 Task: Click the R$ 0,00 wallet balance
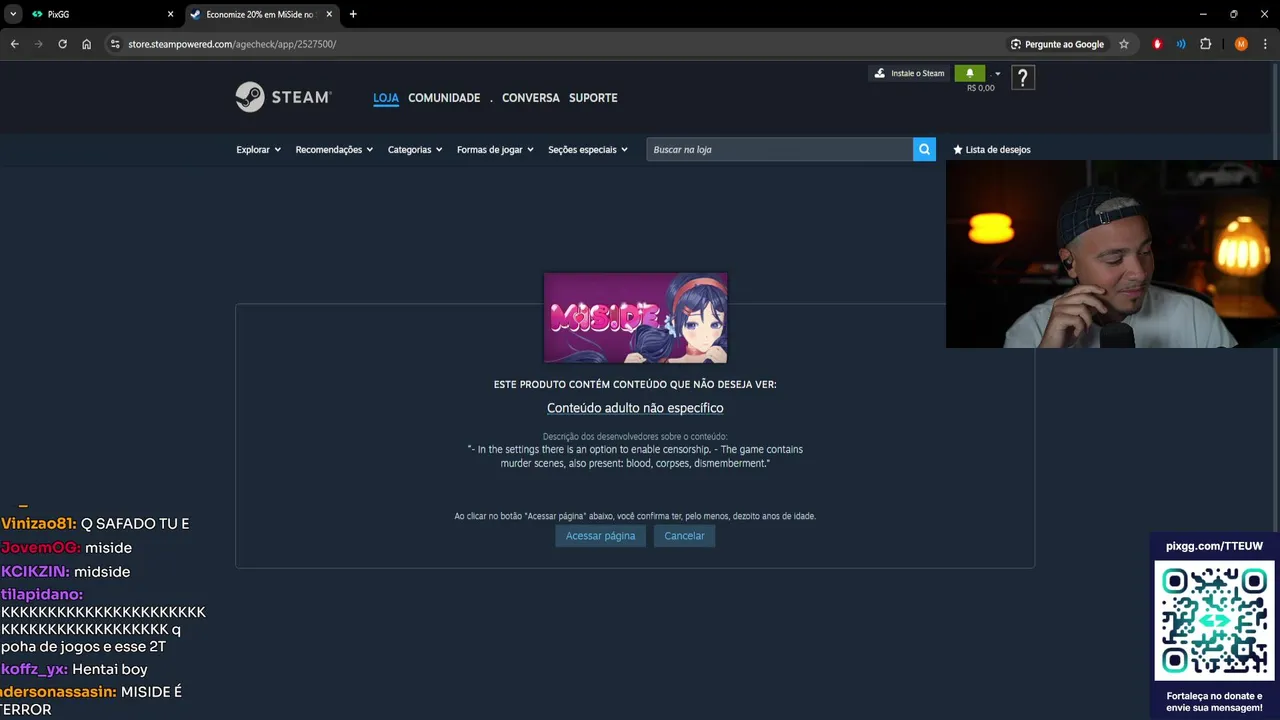[980, 88]
